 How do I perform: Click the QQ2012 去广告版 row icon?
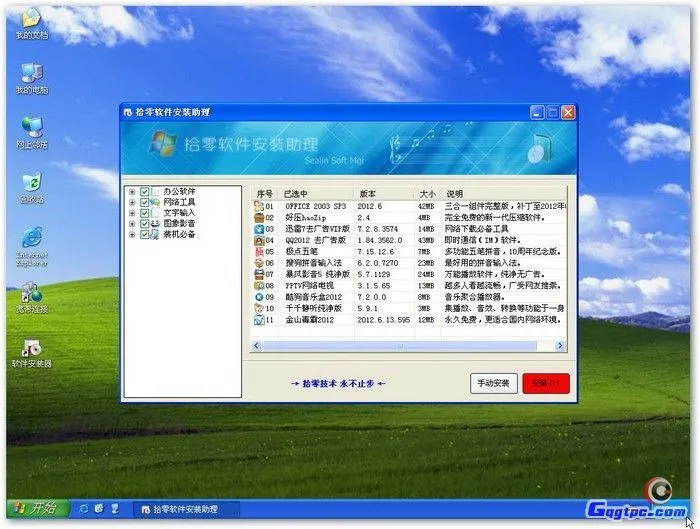(x=259, y=240)
